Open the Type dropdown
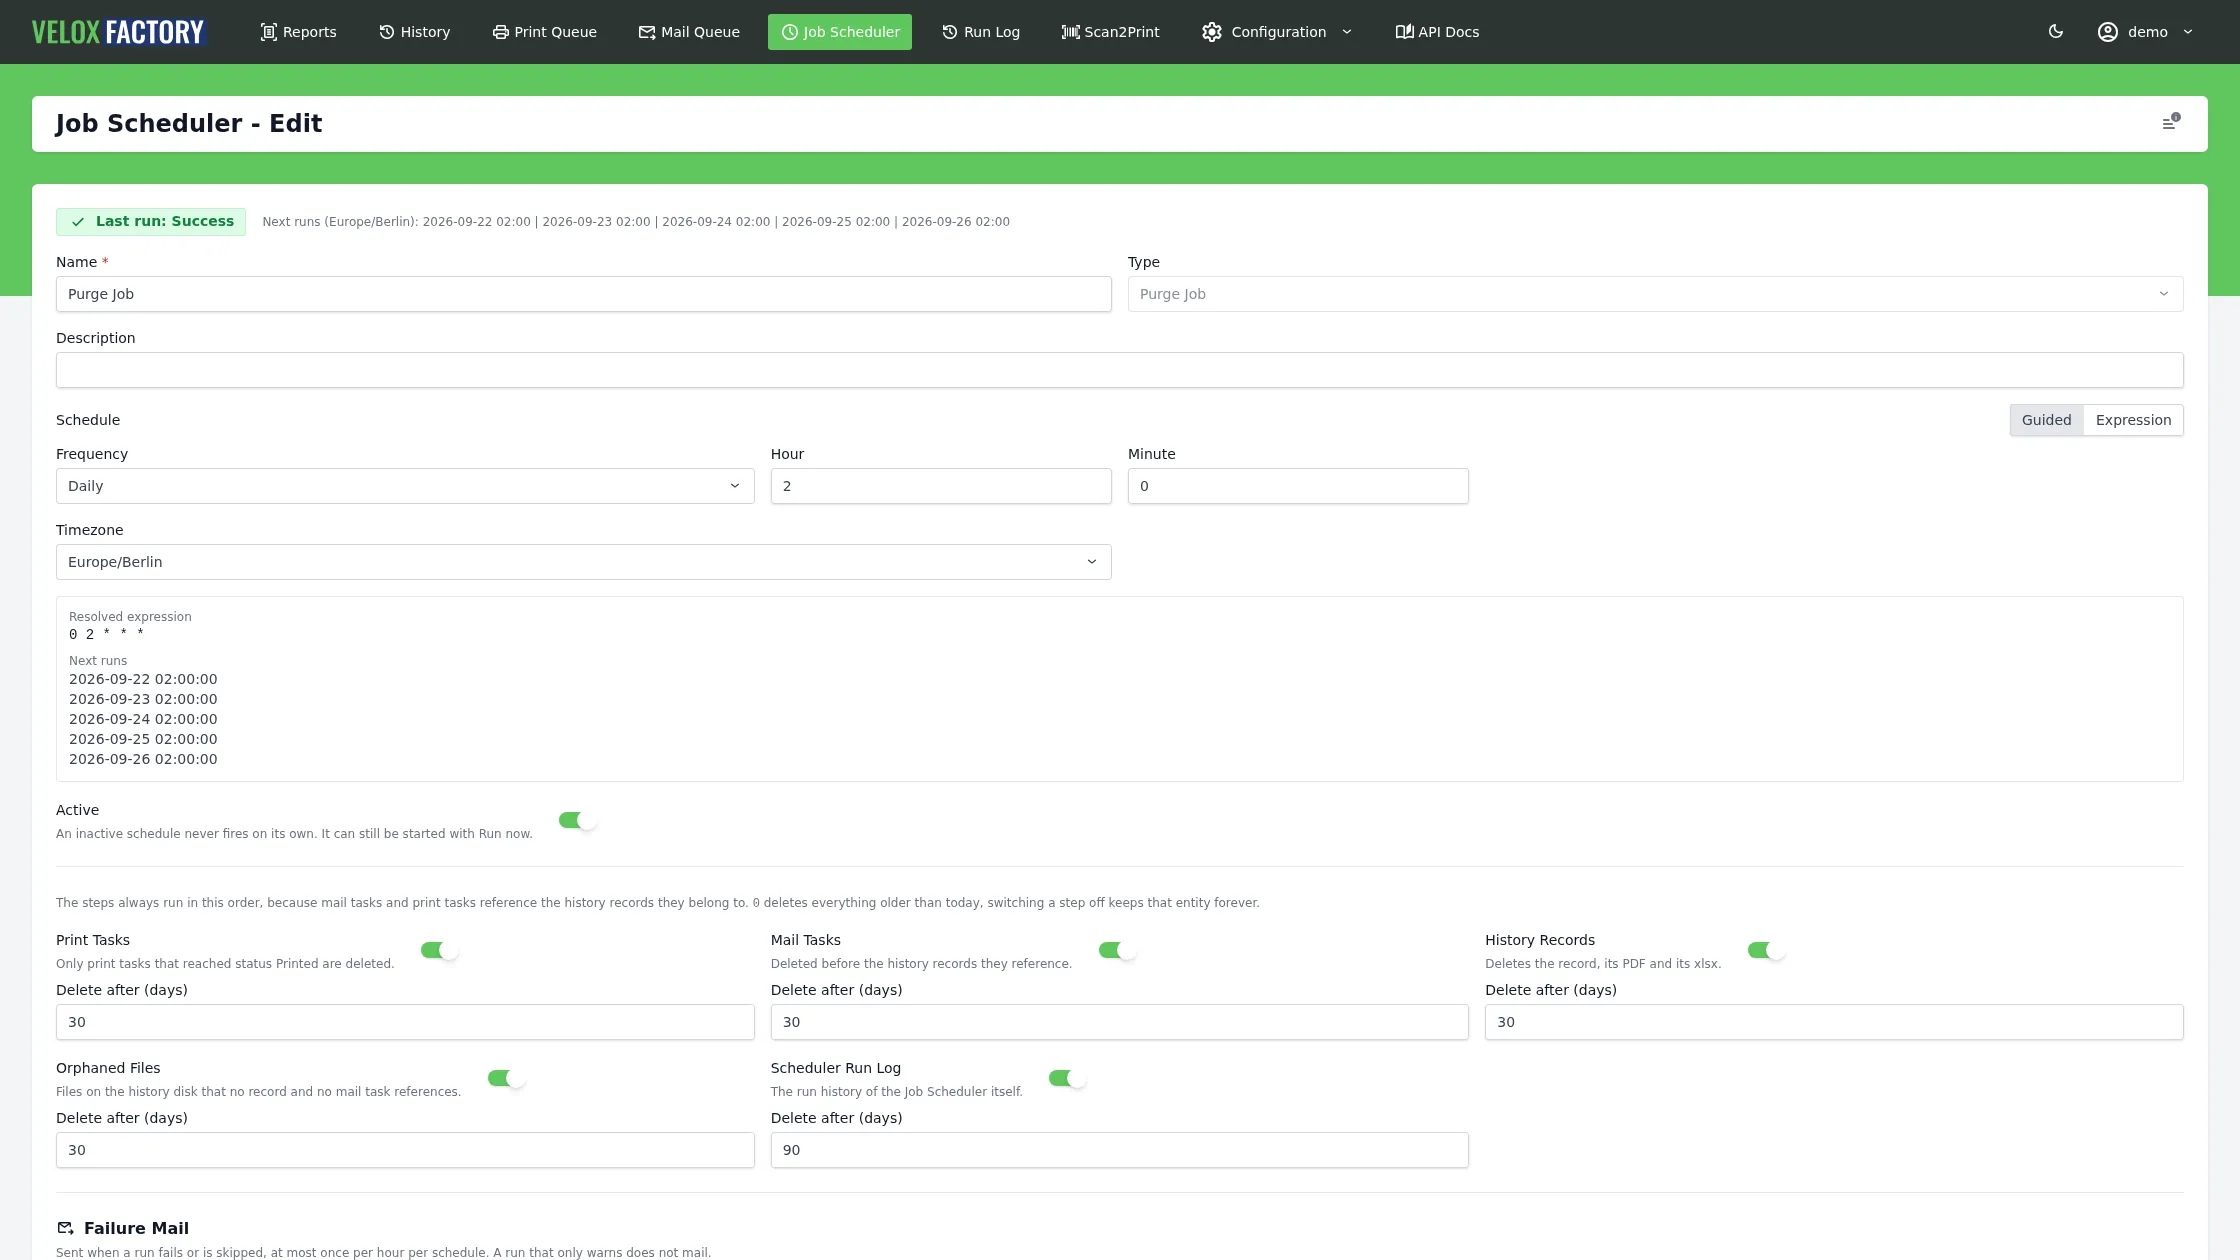This screenshot has height=1260, width=2240. point(1656,294)
